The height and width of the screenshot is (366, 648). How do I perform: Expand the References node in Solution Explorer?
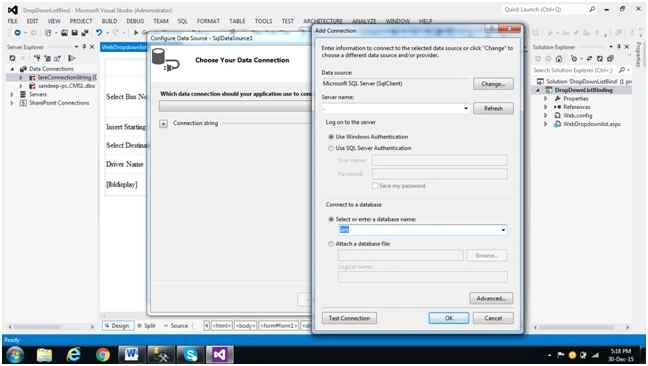pos(546,107)
